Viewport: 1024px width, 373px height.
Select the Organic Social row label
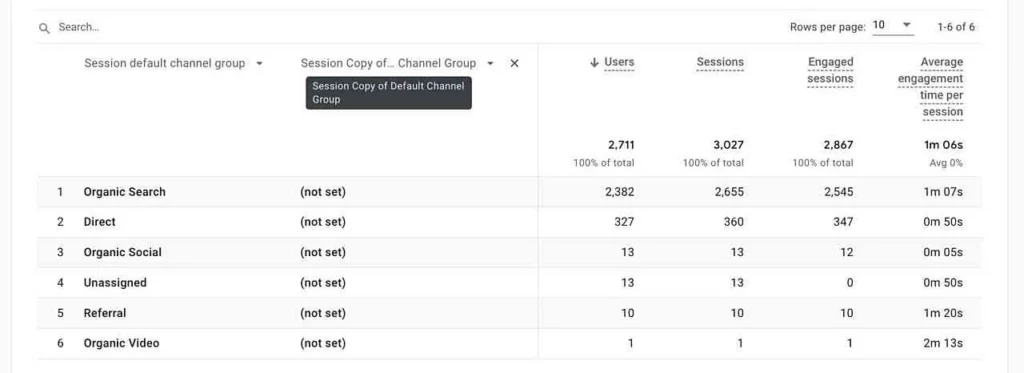123,252
